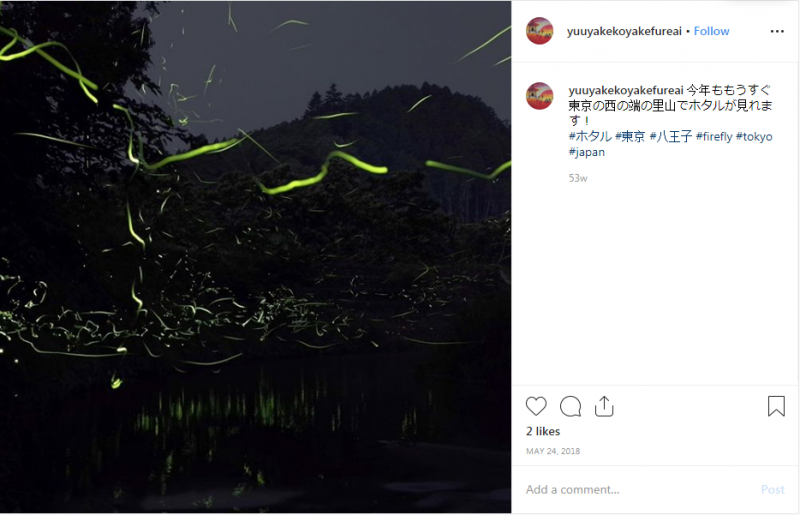The height and width of the screenshot is (515, 800).
Task: Open yuuyakekoyakefureai profile from header username
Action: point(624,31)
